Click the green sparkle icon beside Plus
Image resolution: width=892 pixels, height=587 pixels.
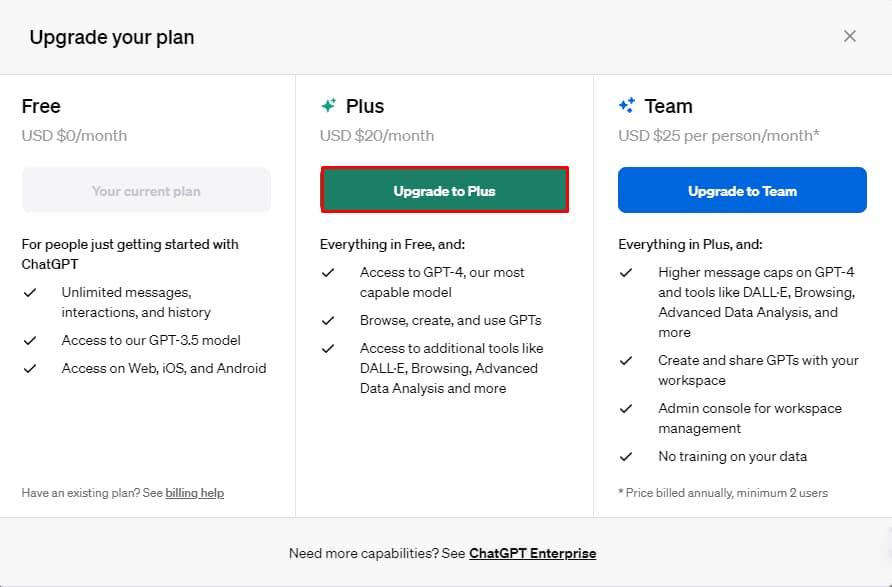(x=328, y=106)
